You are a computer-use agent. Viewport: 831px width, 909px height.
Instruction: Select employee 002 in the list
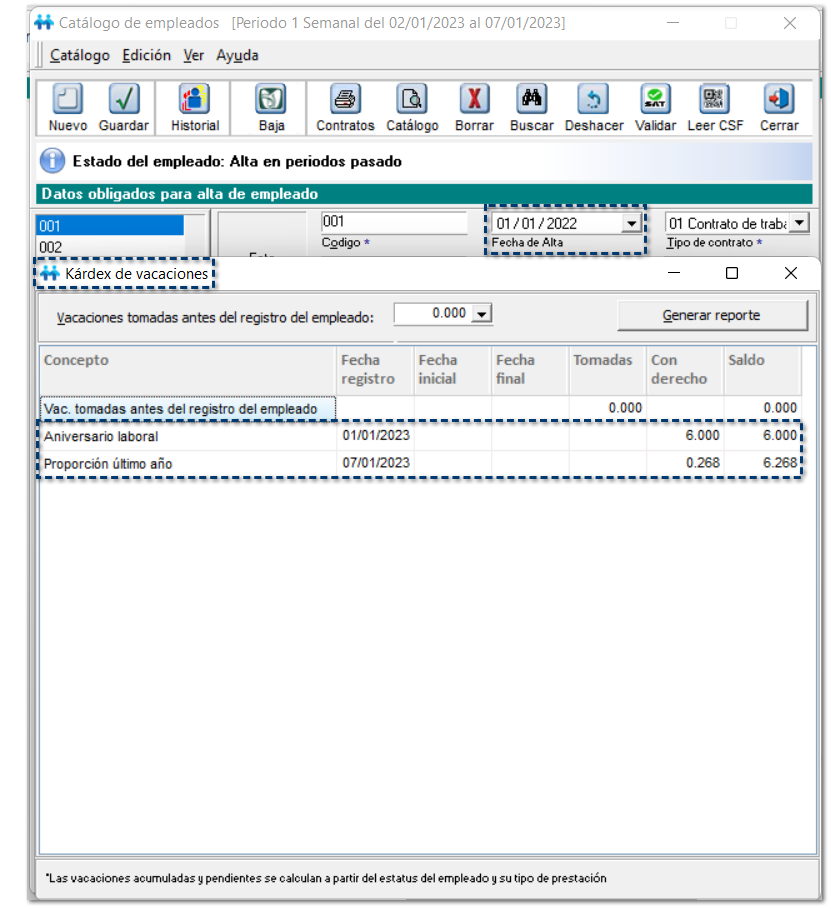point(110,247)
